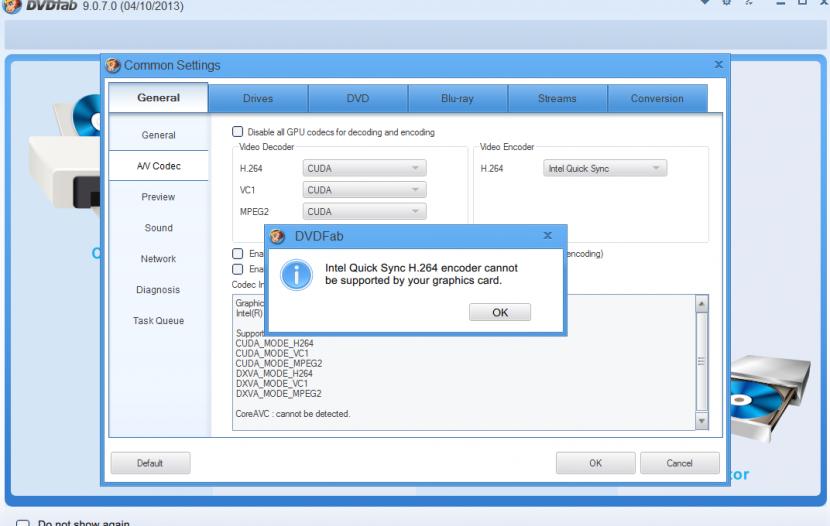This screenshot has width=830, height=526.
Task: Open General section in left sidebar
Action: (x=158, y=135)
